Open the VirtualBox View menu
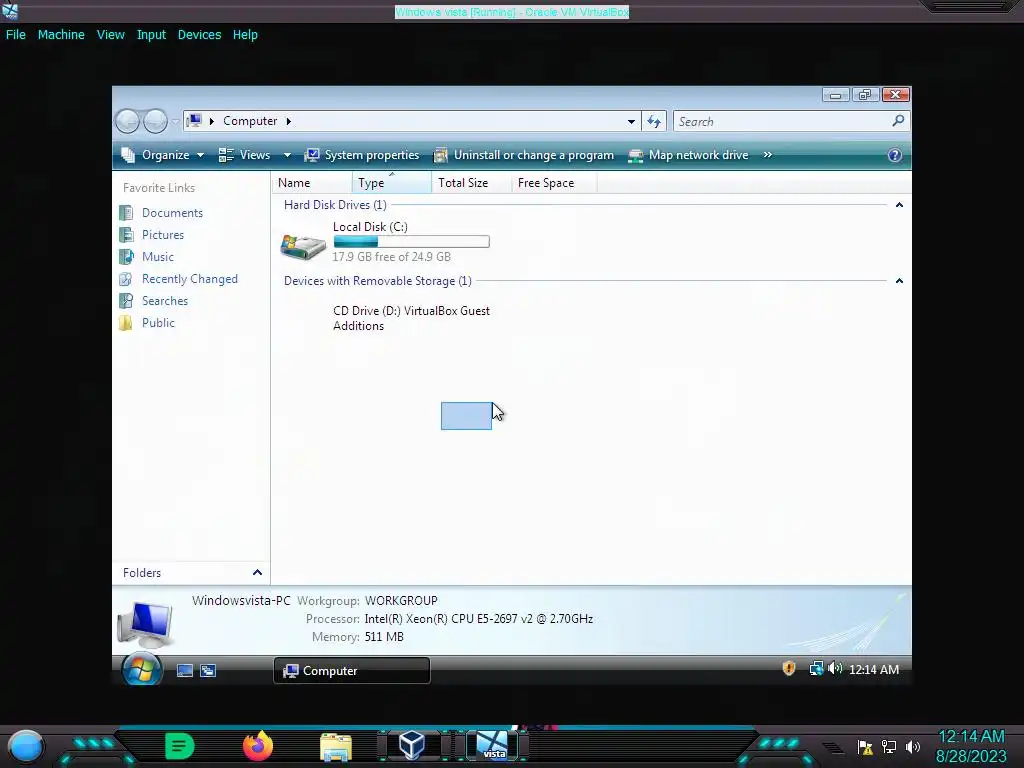 tap(110, 35)
